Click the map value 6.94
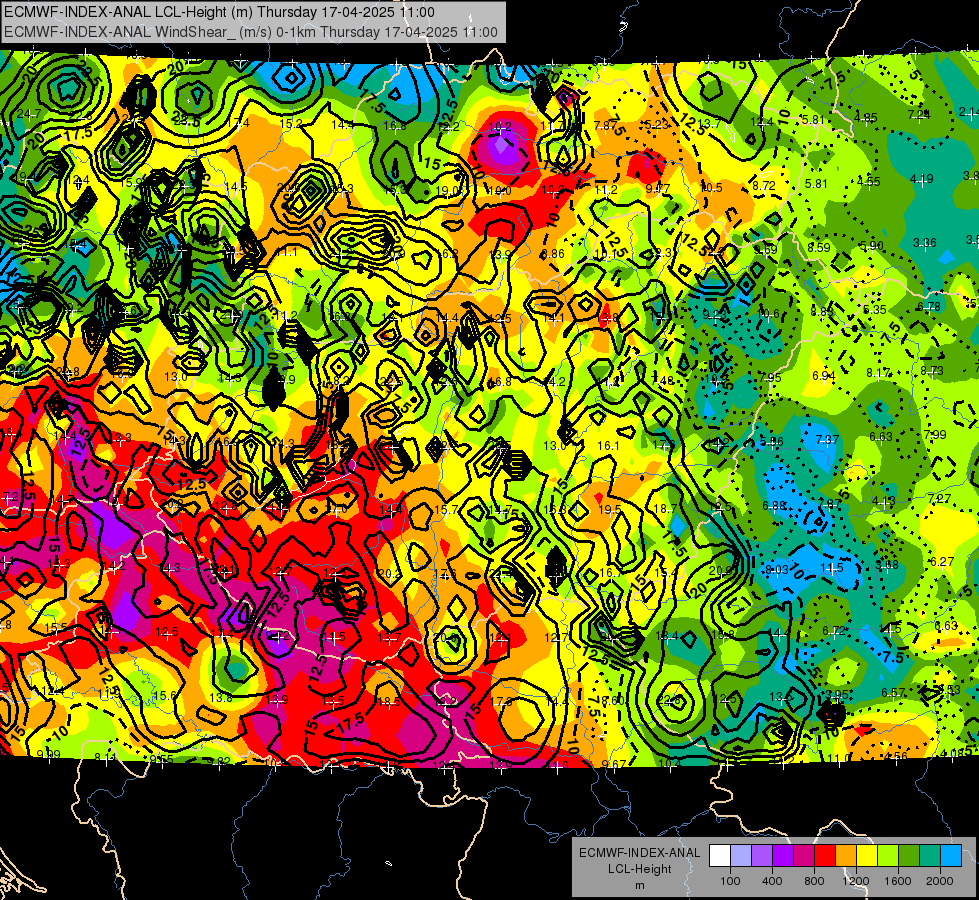Screen dimensions: 979x900 pyautogui.click(x=824, y=375)
